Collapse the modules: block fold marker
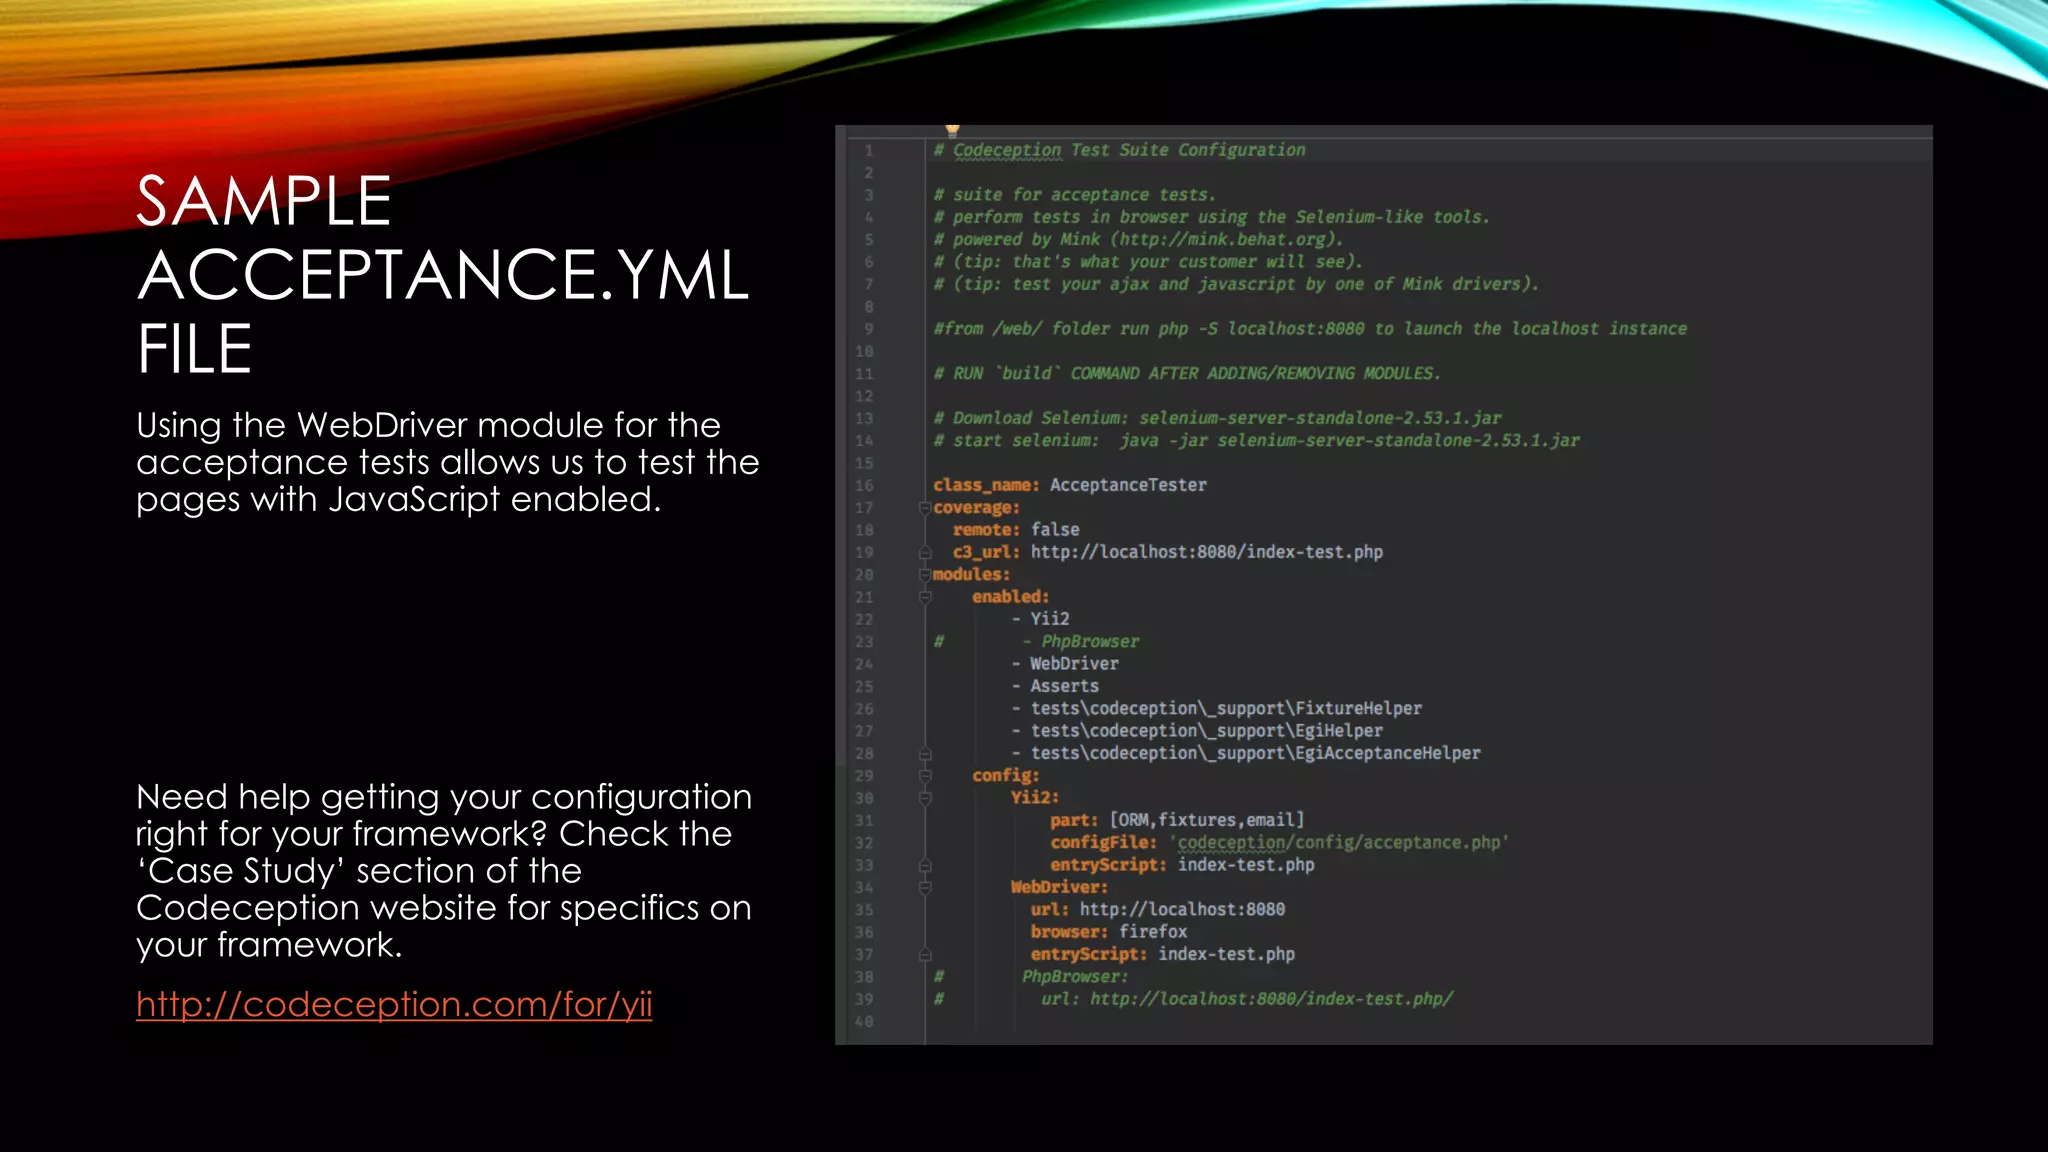The image size is (2048, 1152). [x=925, y=575]
